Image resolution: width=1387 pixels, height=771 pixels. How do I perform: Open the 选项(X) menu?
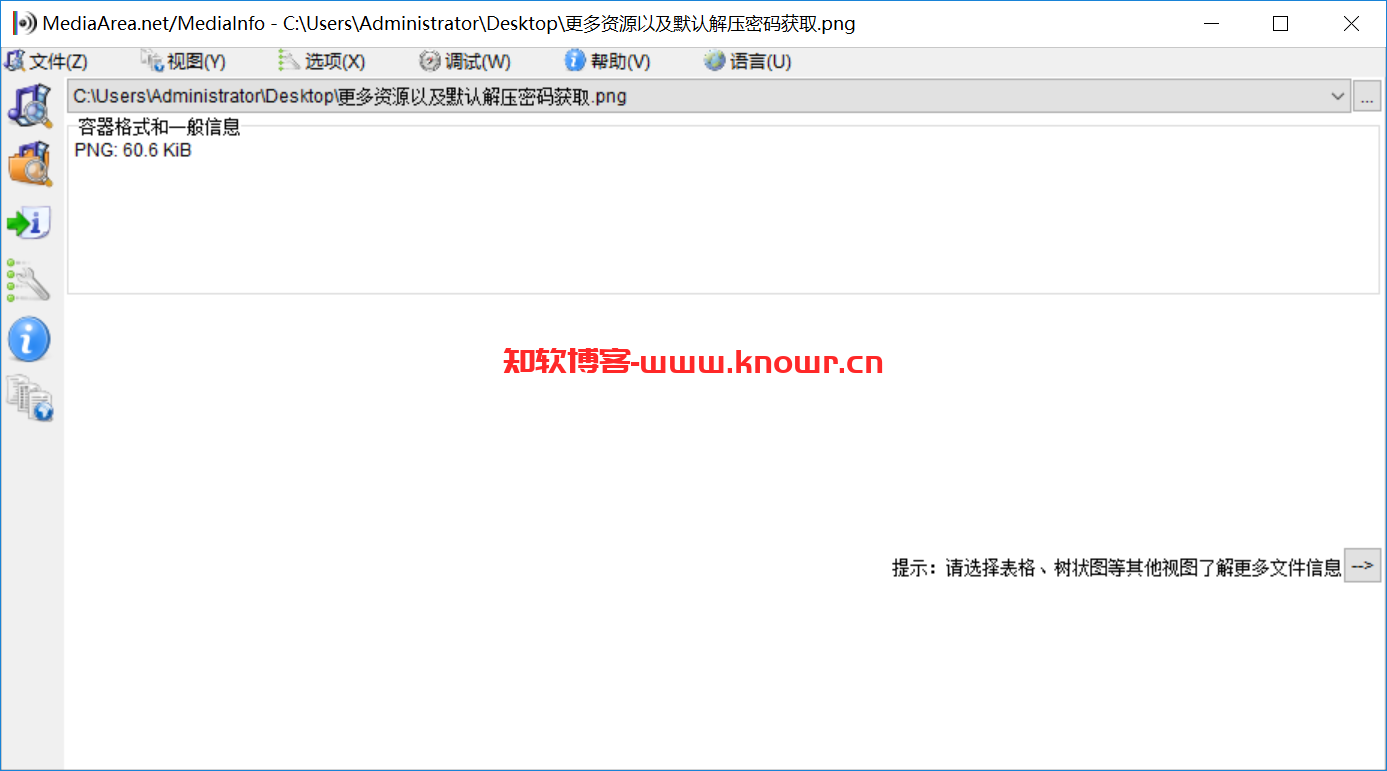tap(322, 62)
